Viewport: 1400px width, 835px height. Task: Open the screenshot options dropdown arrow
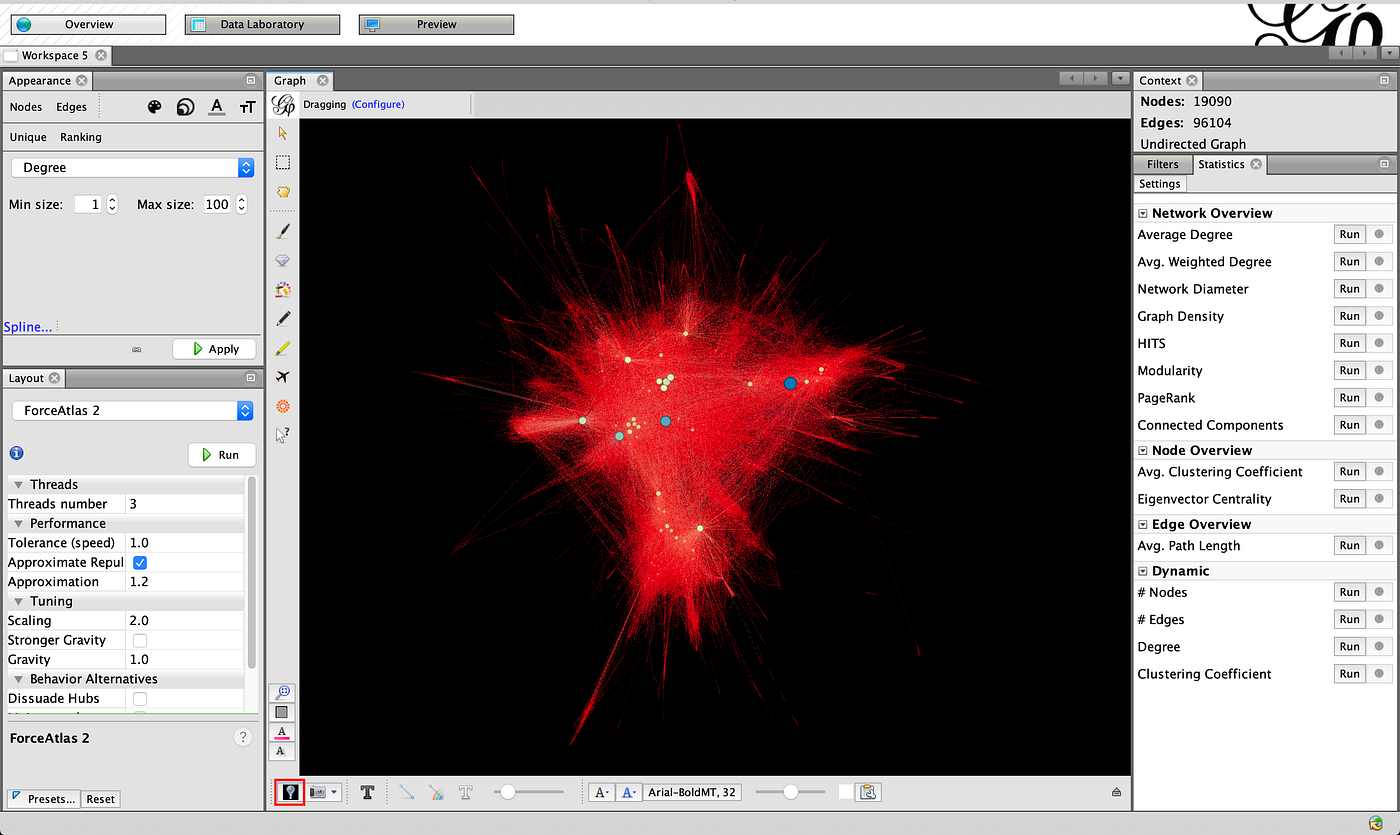tap(335, 792)
